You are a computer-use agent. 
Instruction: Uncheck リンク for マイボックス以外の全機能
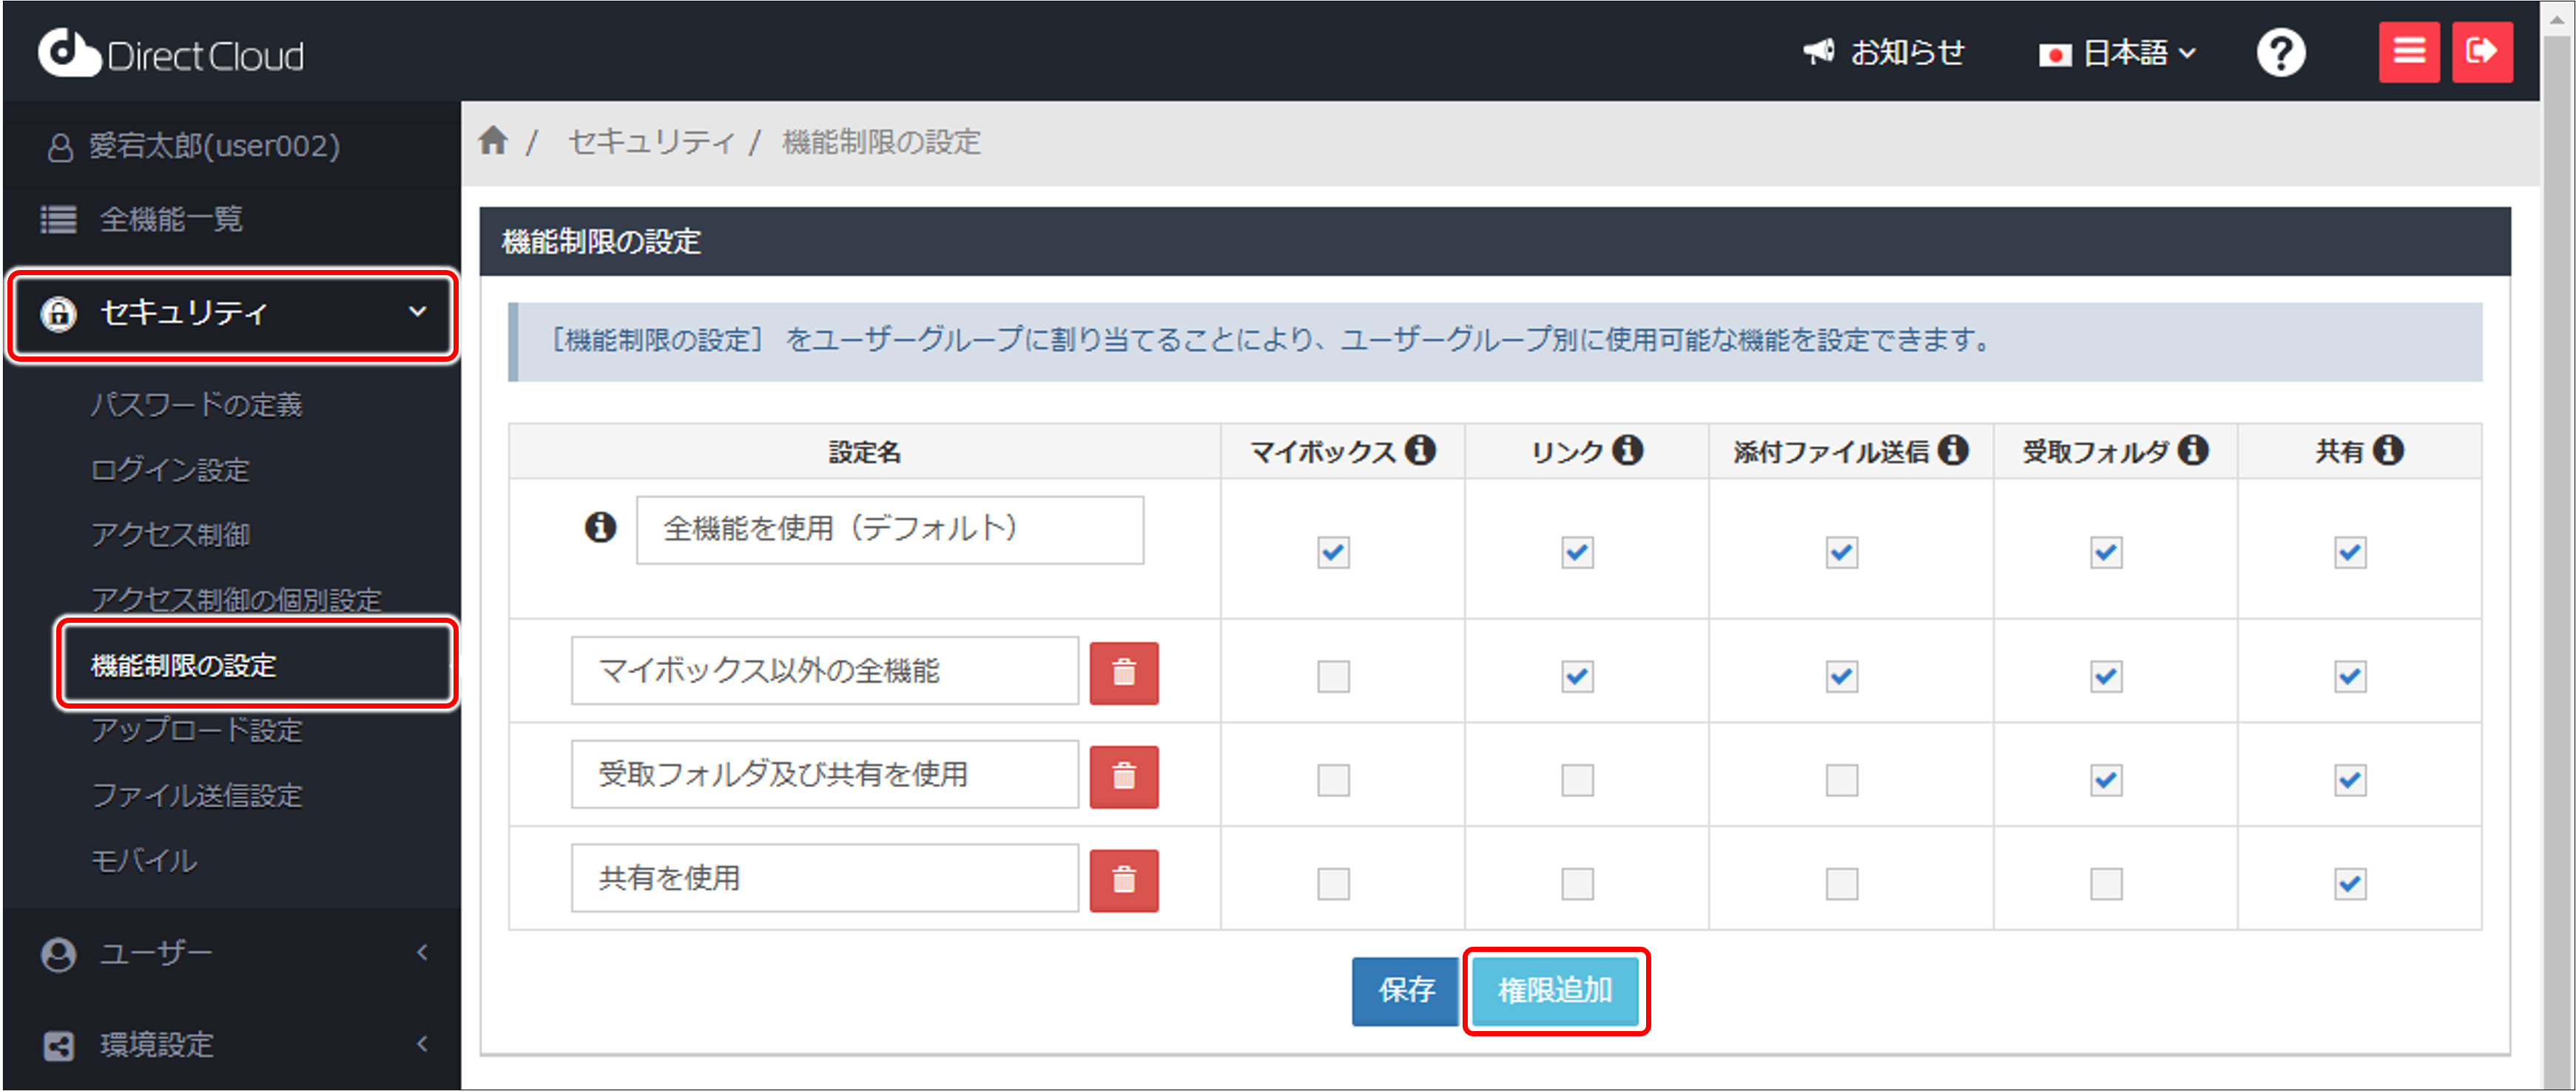[1577, 677]
